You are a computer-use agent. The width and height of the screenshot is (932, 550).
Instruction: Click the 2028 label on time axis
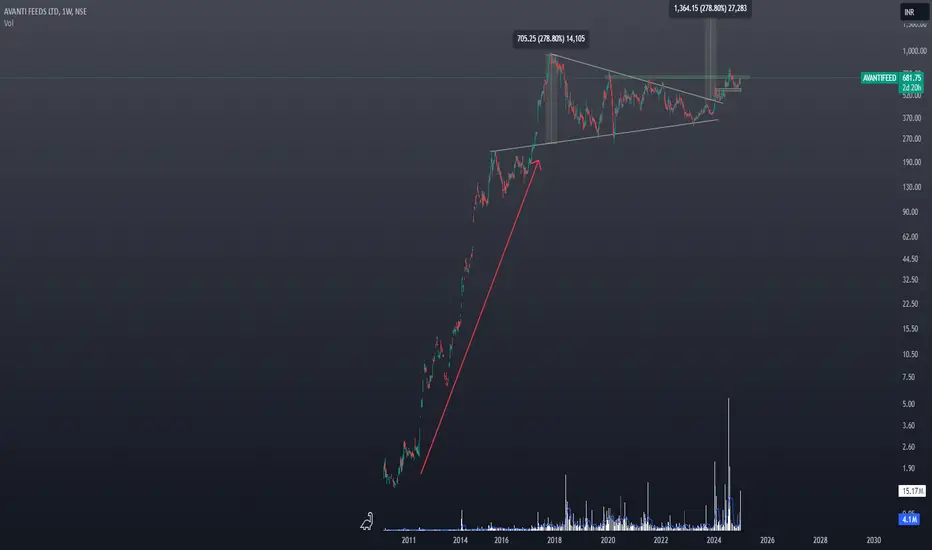tap(820, 540)
